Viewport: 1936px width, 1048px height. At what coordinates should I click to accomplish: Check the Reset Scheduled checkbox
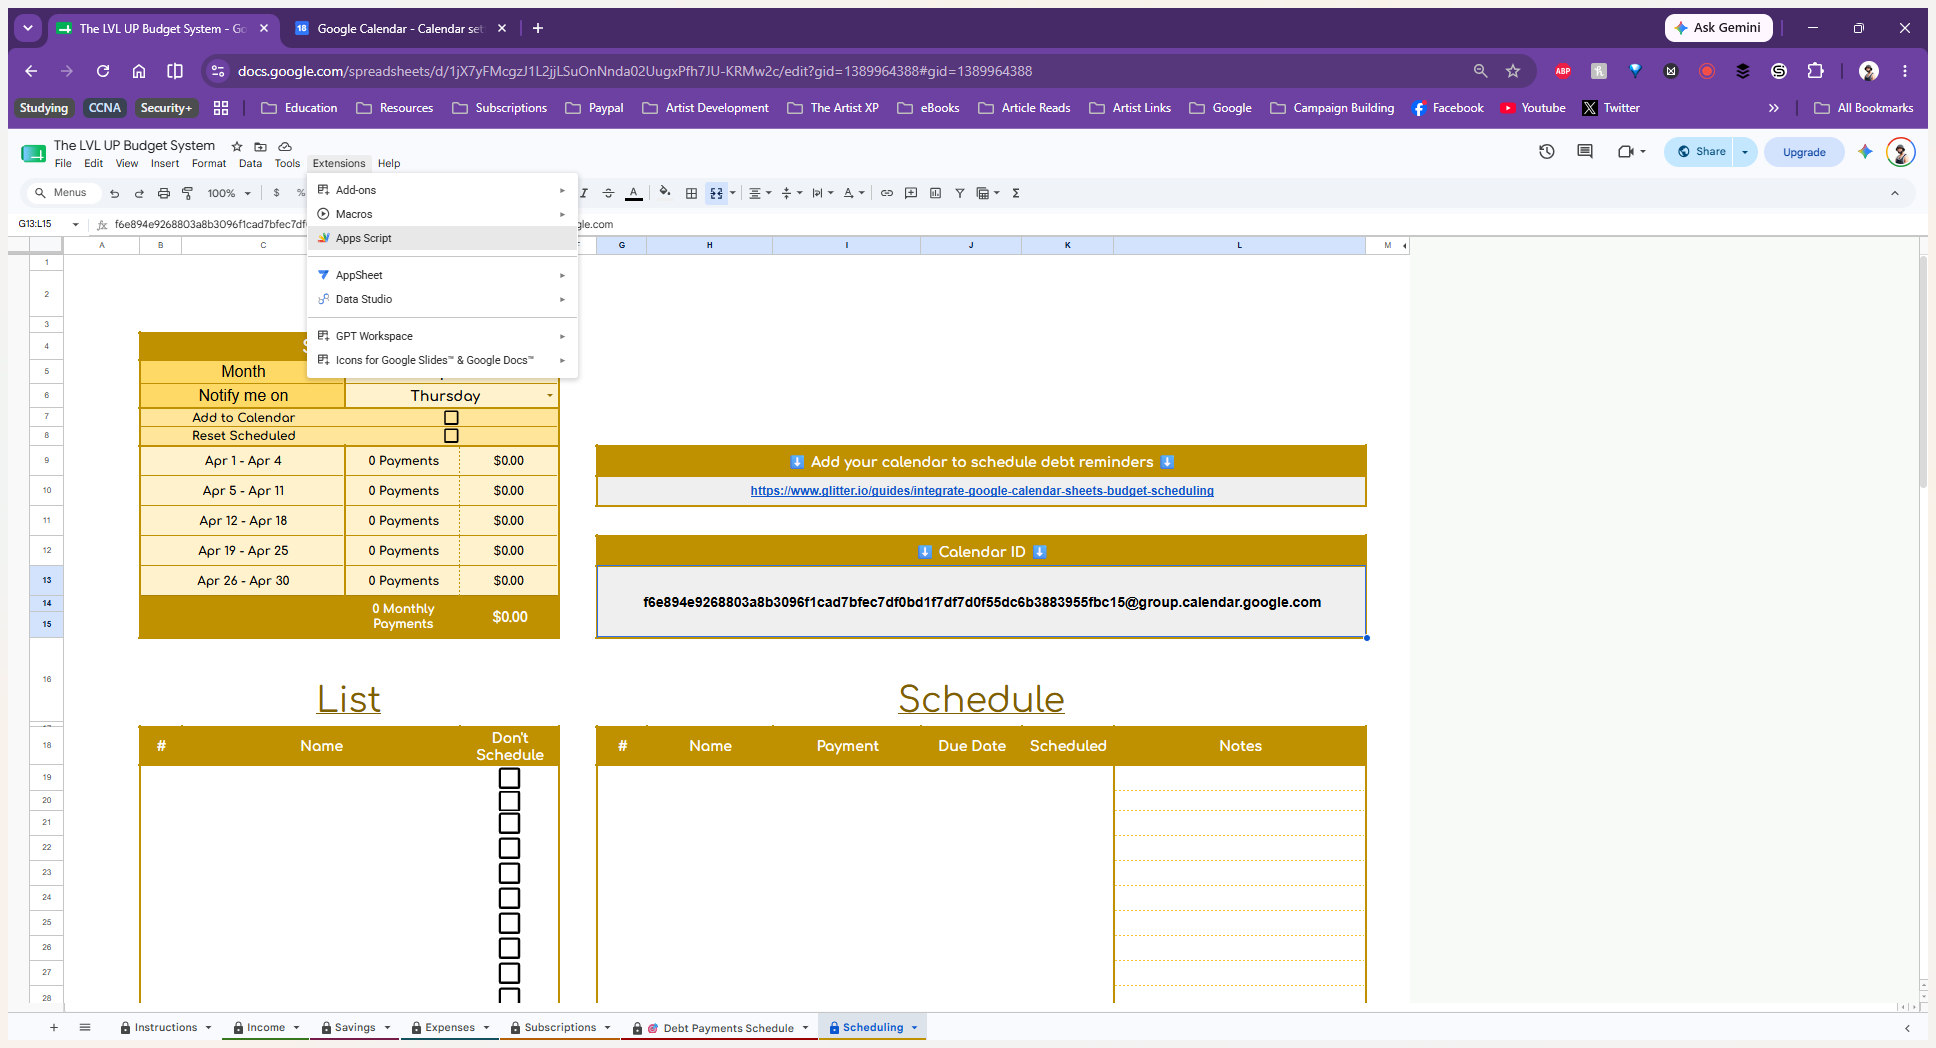[451, 436]
